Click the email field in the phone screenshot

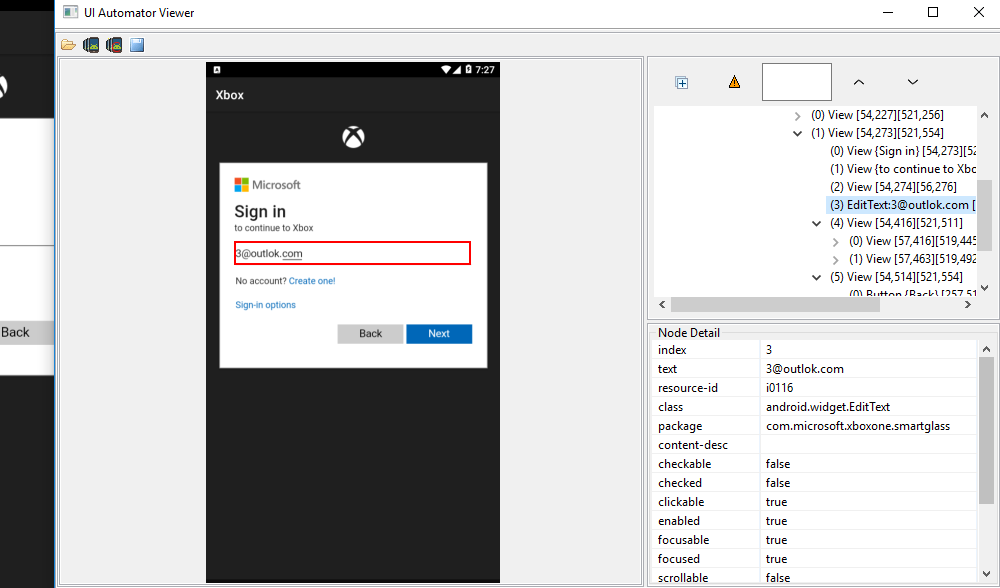352,253
